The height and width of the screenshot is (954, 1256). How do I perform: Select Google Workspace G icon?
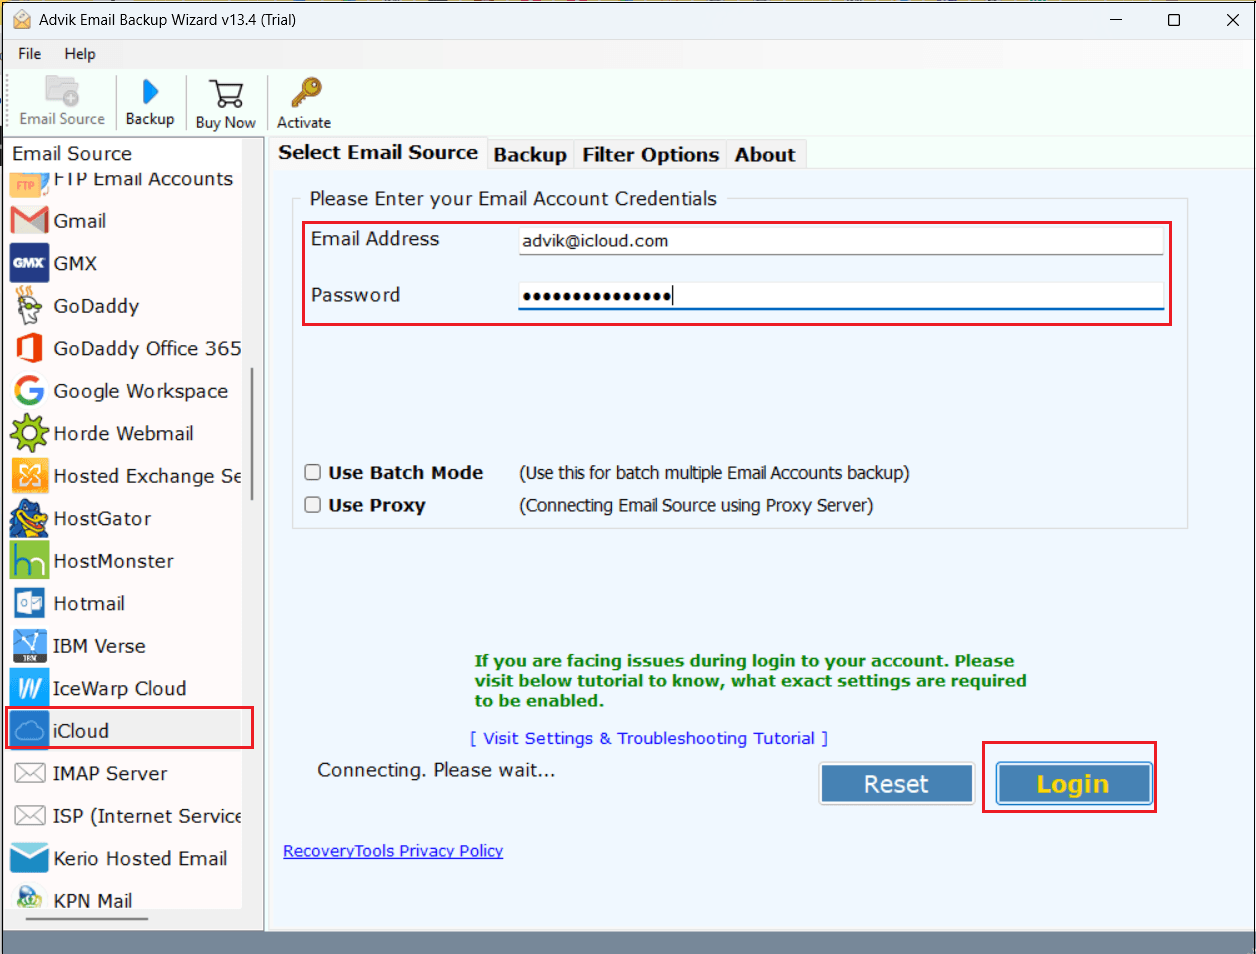tap(29, 390)
